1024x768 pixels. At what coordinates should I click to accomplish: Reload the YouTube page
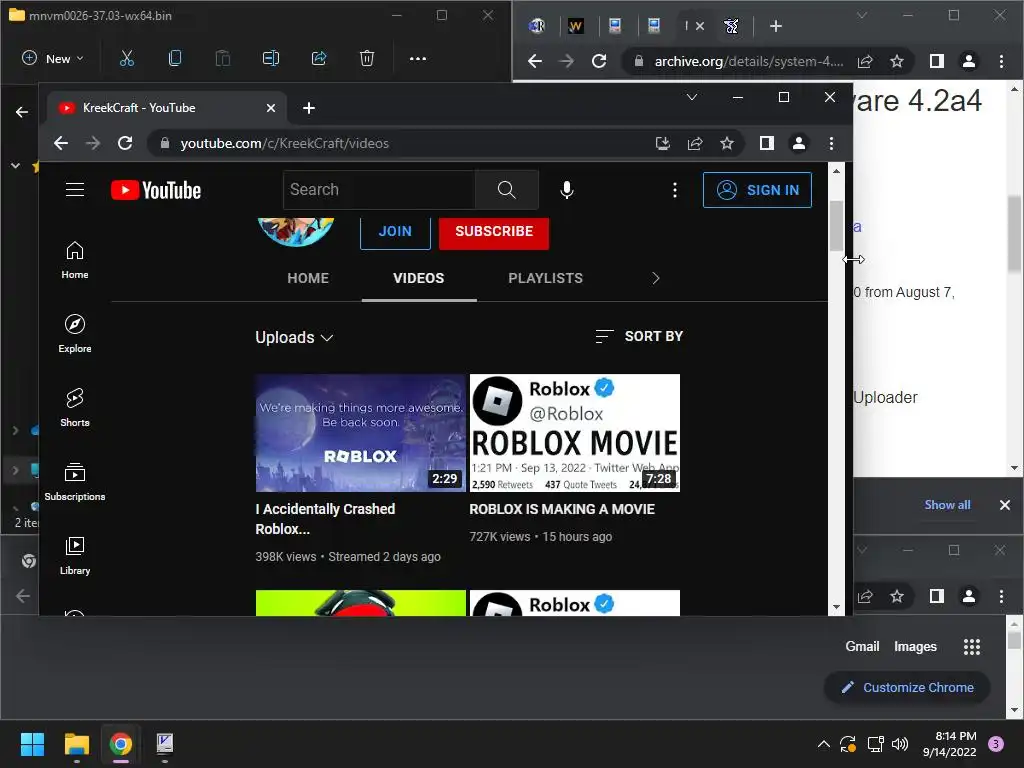125,143
